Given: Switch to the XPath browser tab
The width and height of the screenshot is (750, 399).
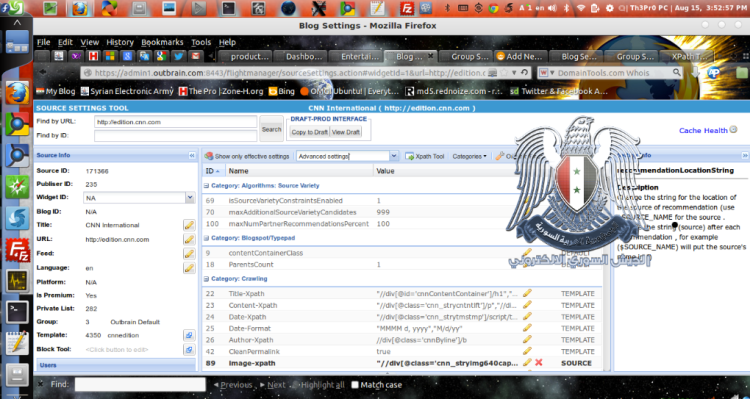Looking at the screenshot, I should click(686, 56).
